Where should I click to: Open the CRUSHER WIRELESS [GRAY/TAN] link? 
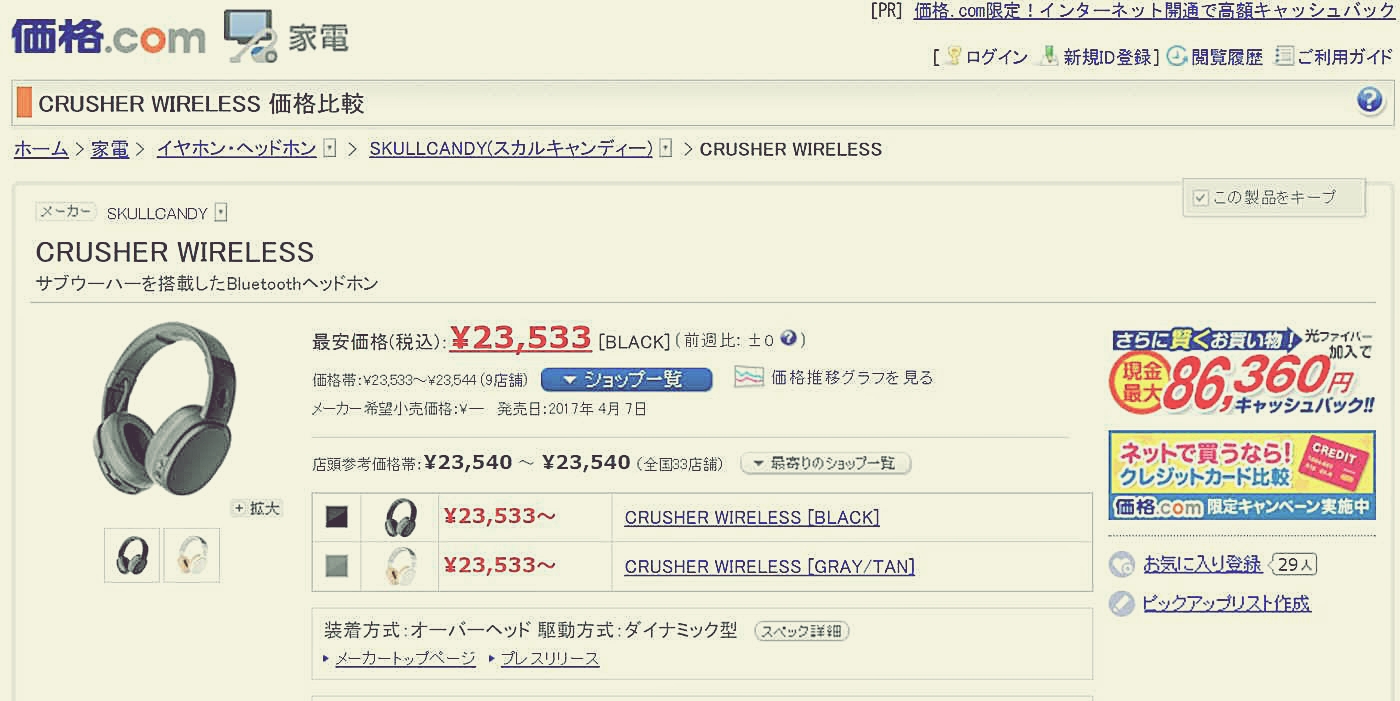click(769, 567)
